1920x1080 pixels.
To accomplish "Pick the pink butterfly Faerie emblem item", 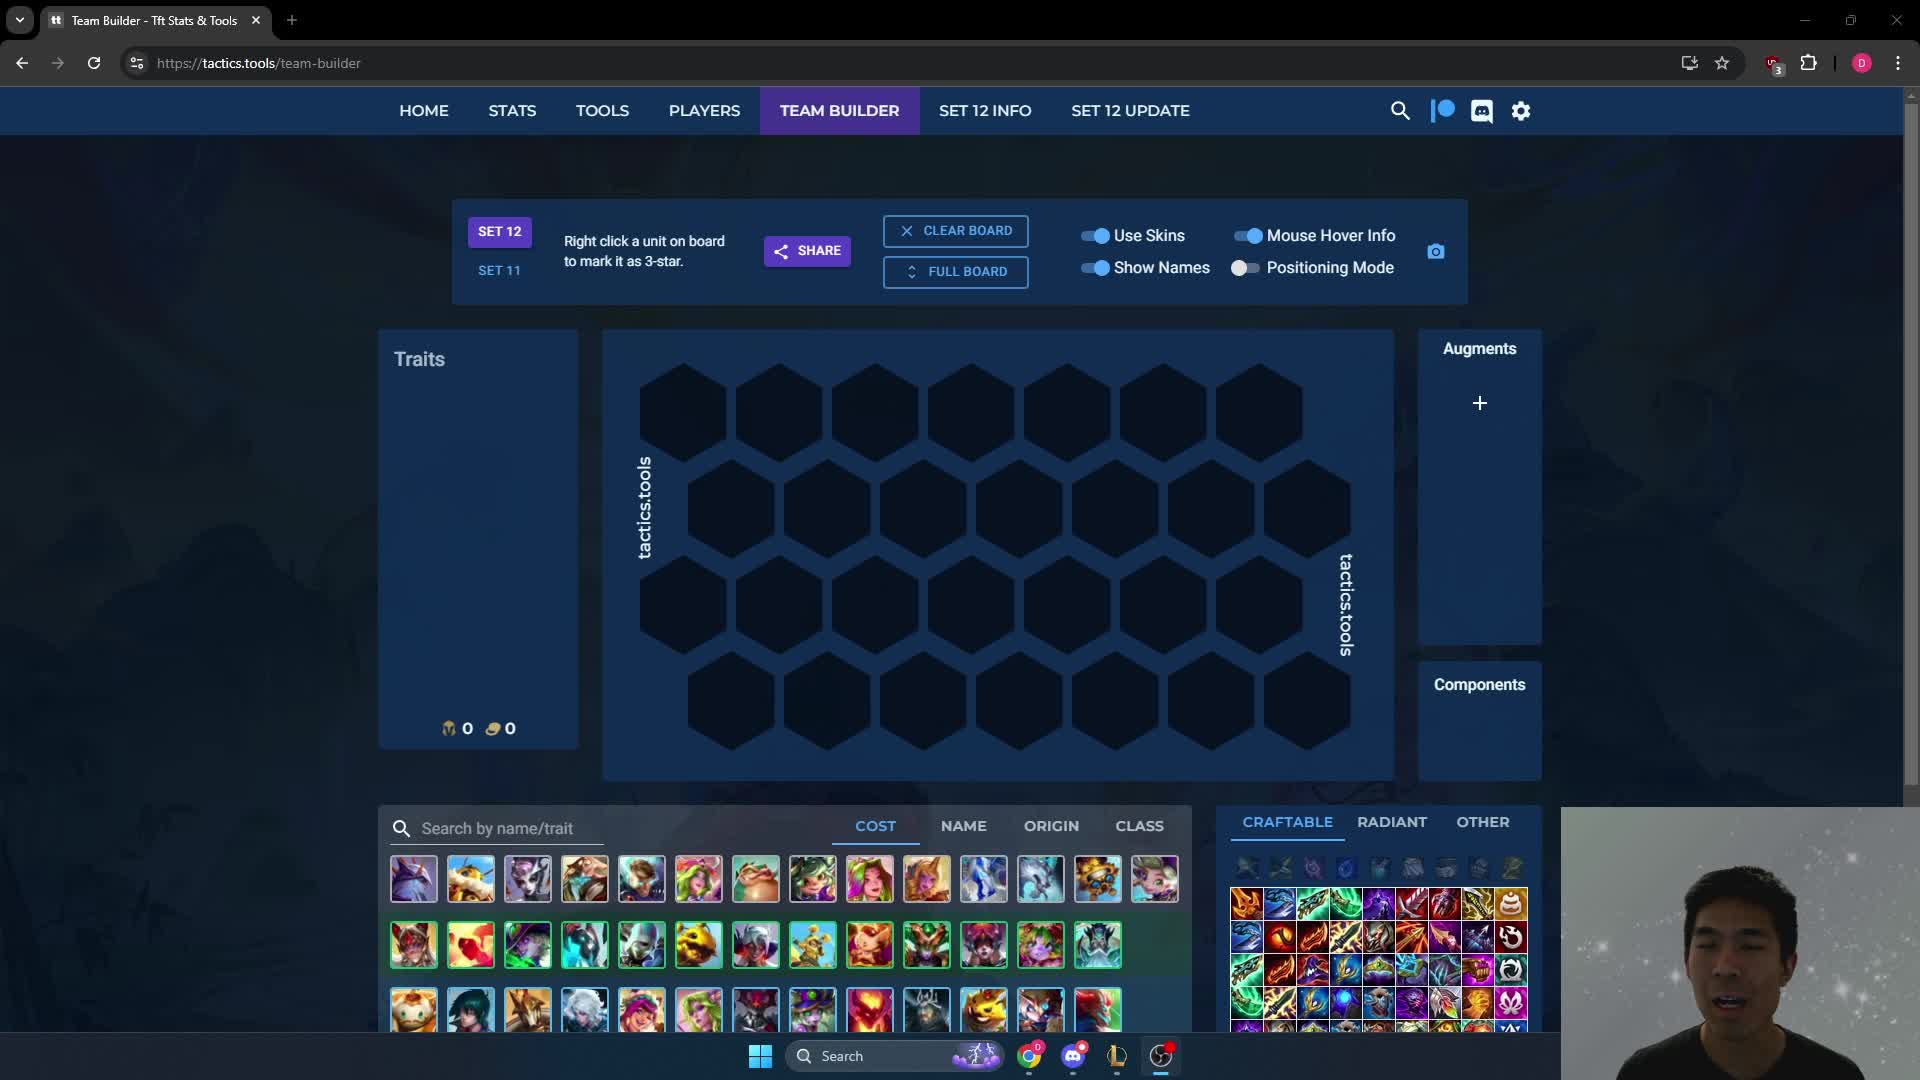I will pyautogui.click(x=1511, y=1003).
